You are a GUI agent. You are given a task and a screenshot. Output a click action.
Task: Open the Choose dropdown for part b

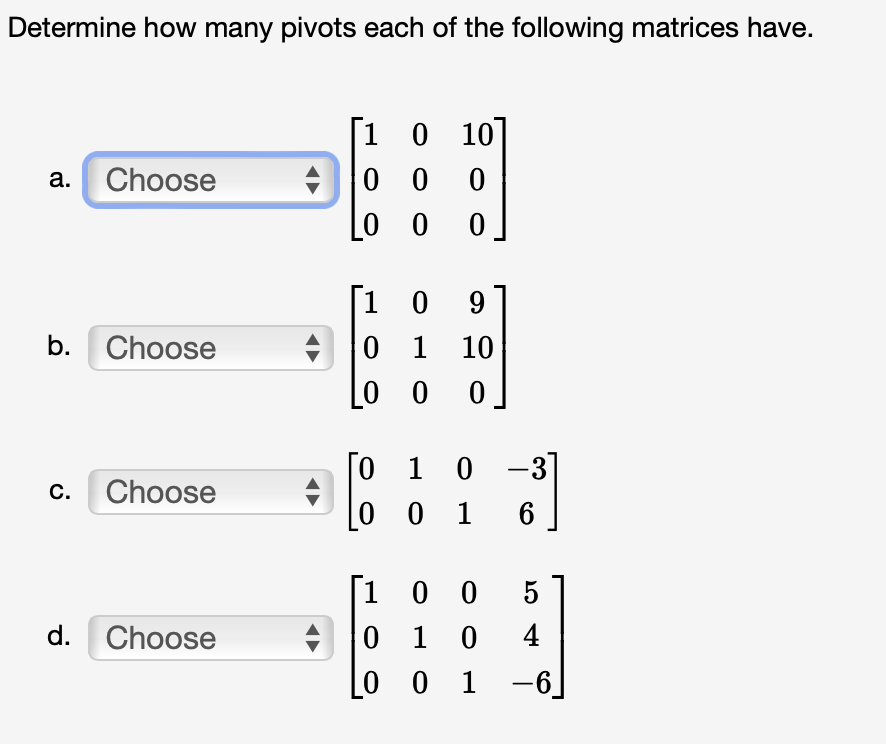point(200,348)
